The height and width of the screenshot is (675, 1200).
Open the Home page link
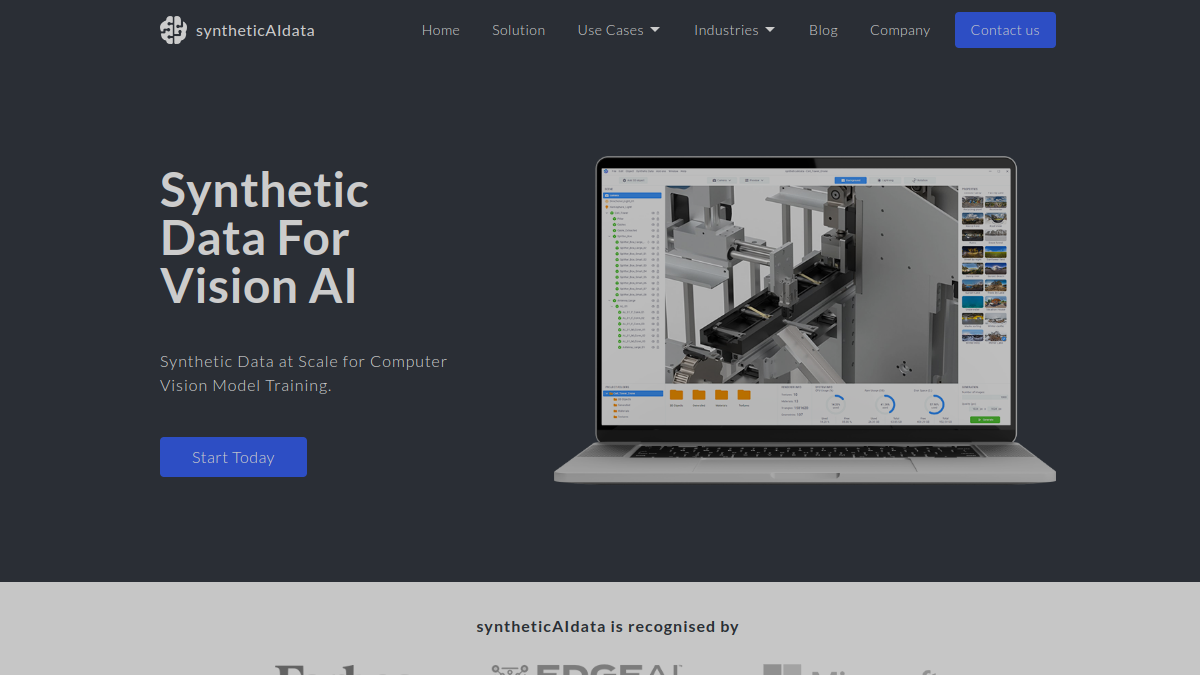point(441,30)
